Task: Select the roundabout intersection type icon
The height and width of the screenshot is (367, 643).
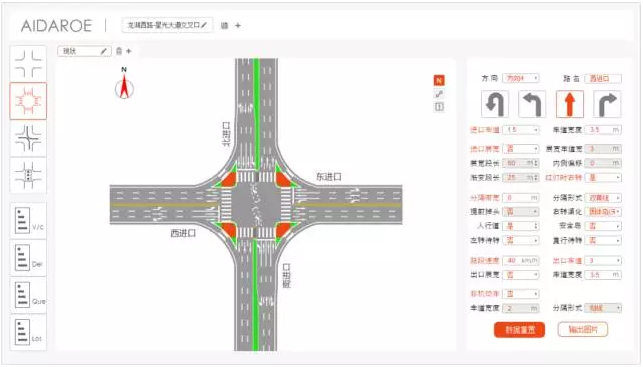Action: click(28, 101)
